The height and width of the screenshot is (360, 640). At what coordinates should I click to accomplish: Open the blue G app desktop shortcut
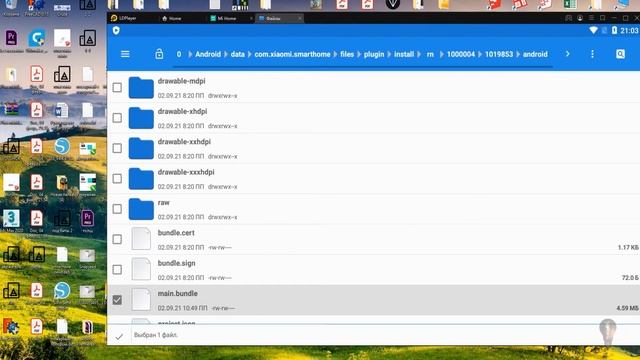(x=36, y=38)
